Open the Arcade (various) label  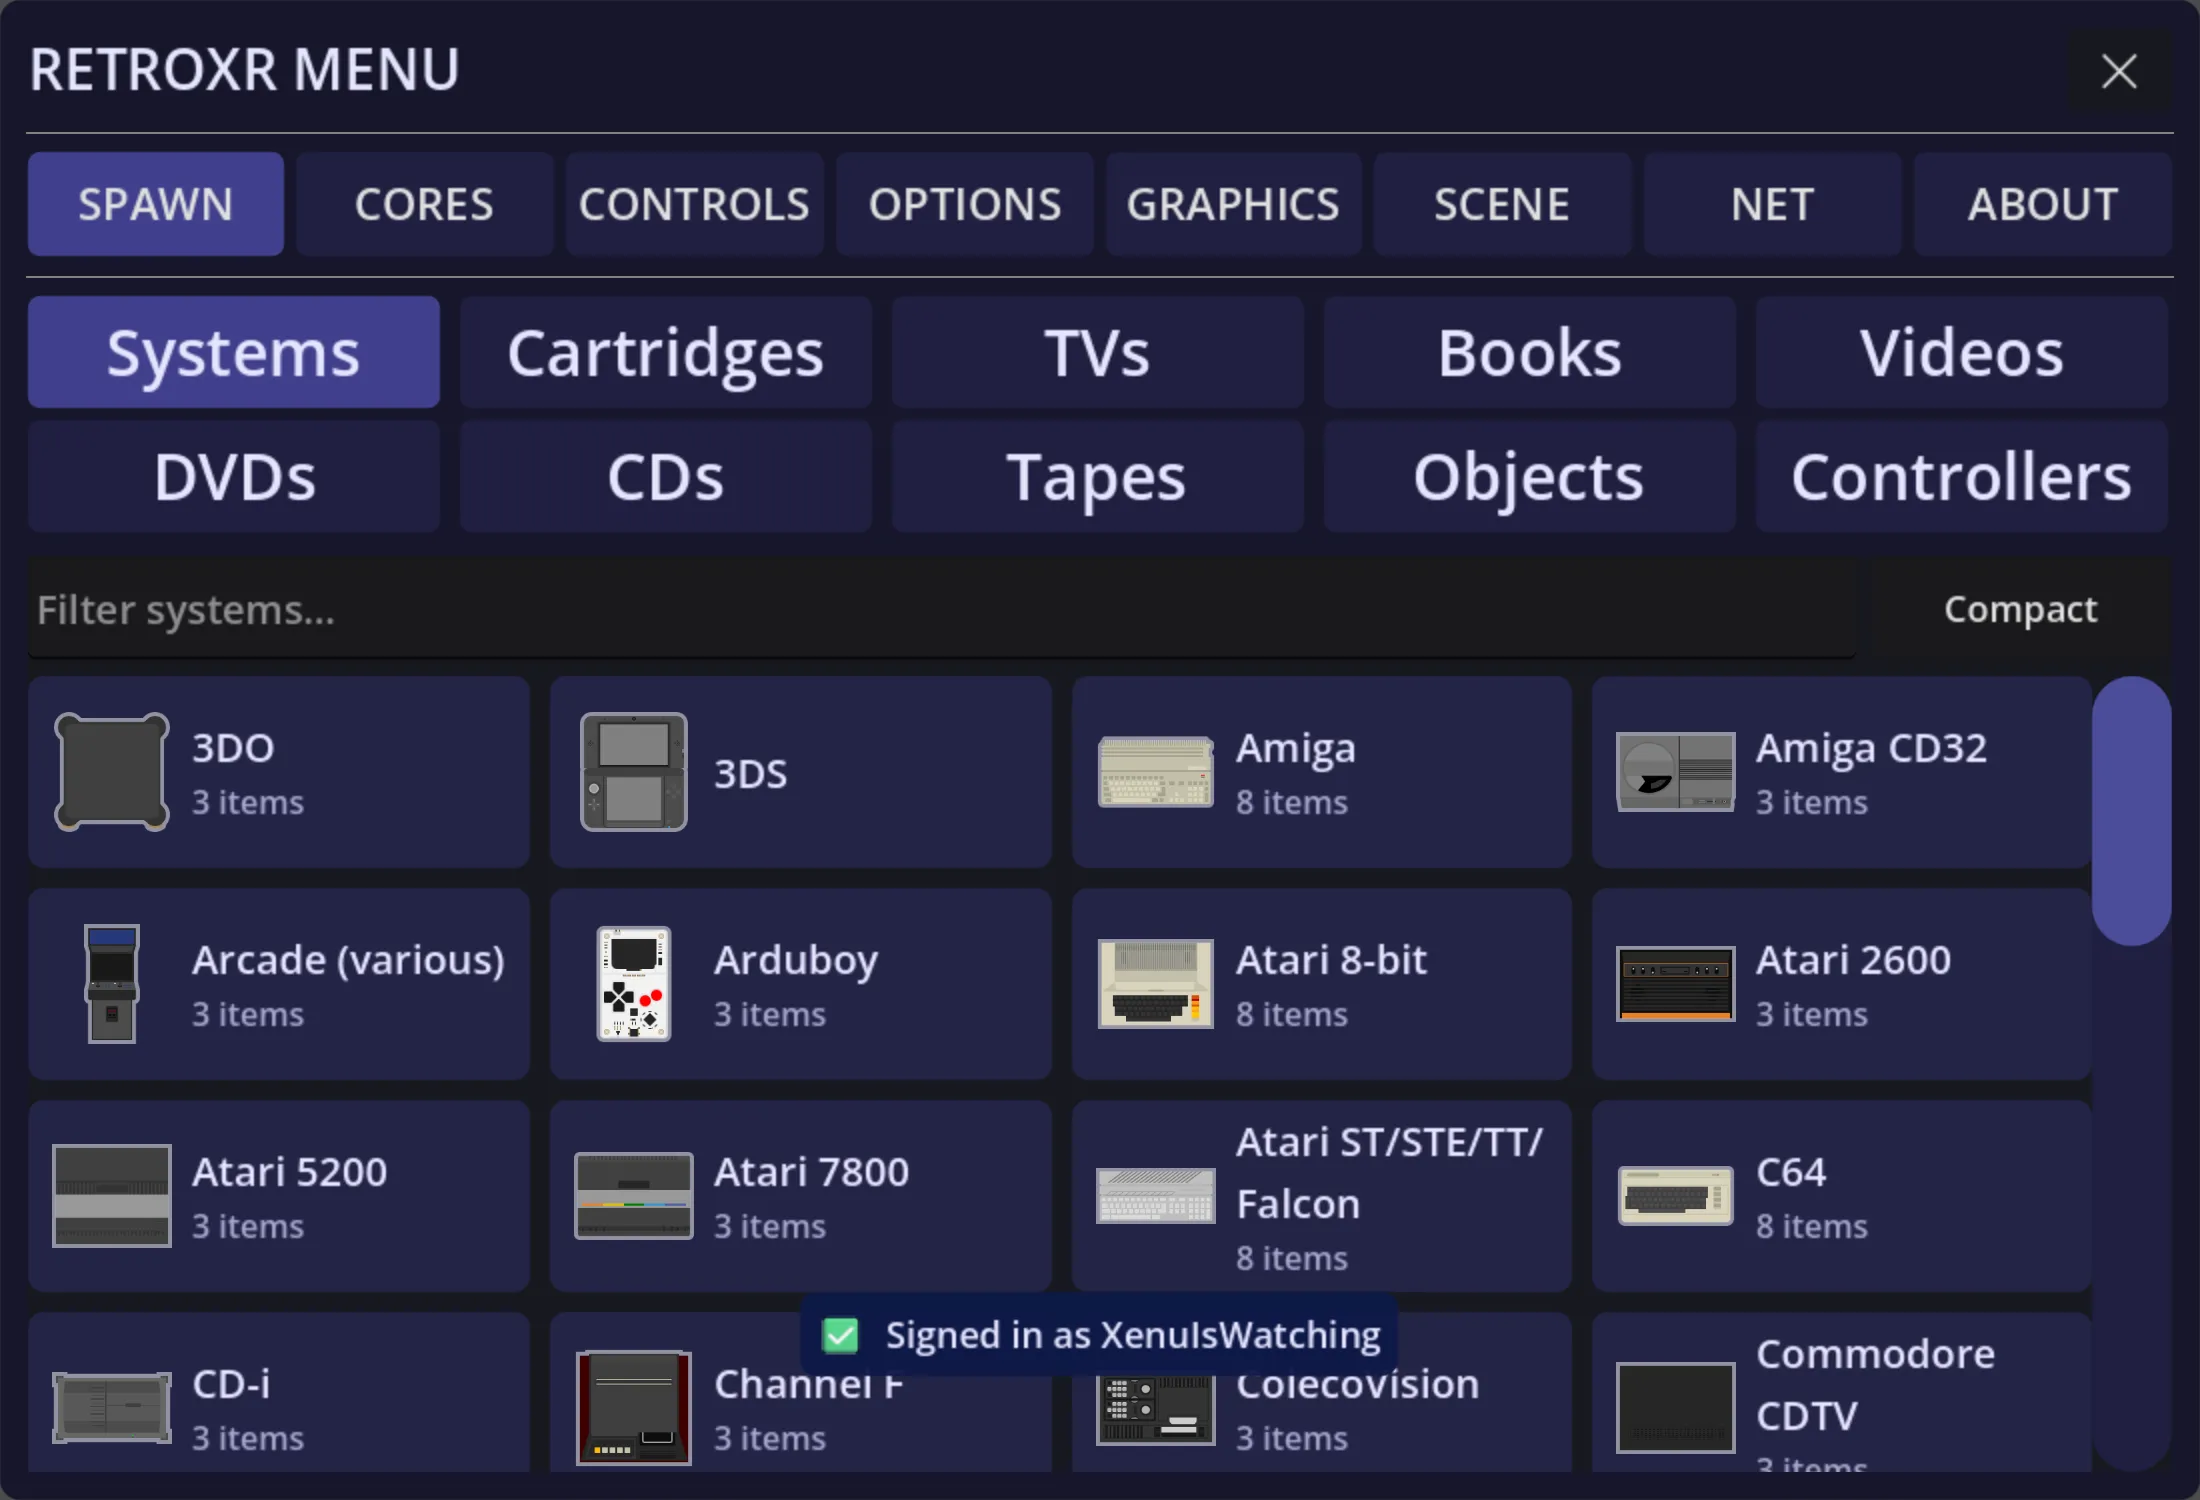coord(348,960)
